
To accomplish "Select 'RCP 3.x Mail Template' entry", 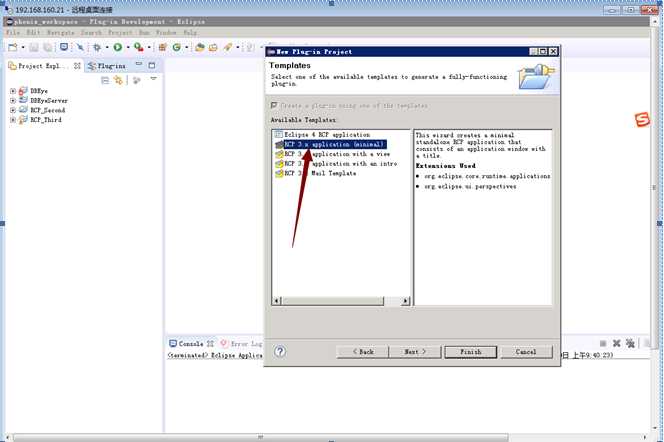I will click(x=320, y=174).
